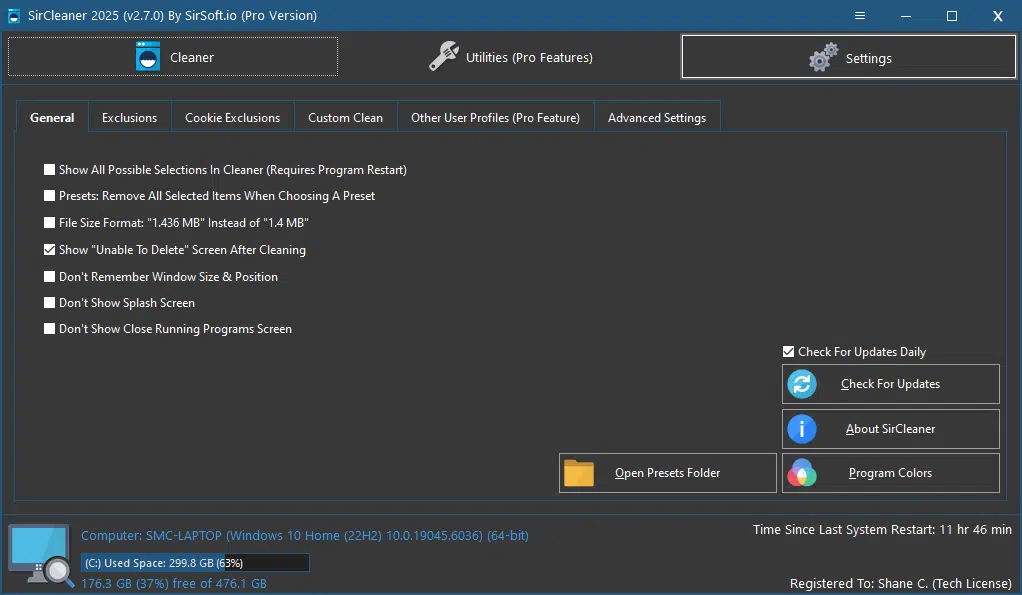Open the Exclusions tab
The height and width of the screenshot is (595, 1022).
(x=130, y=117)
